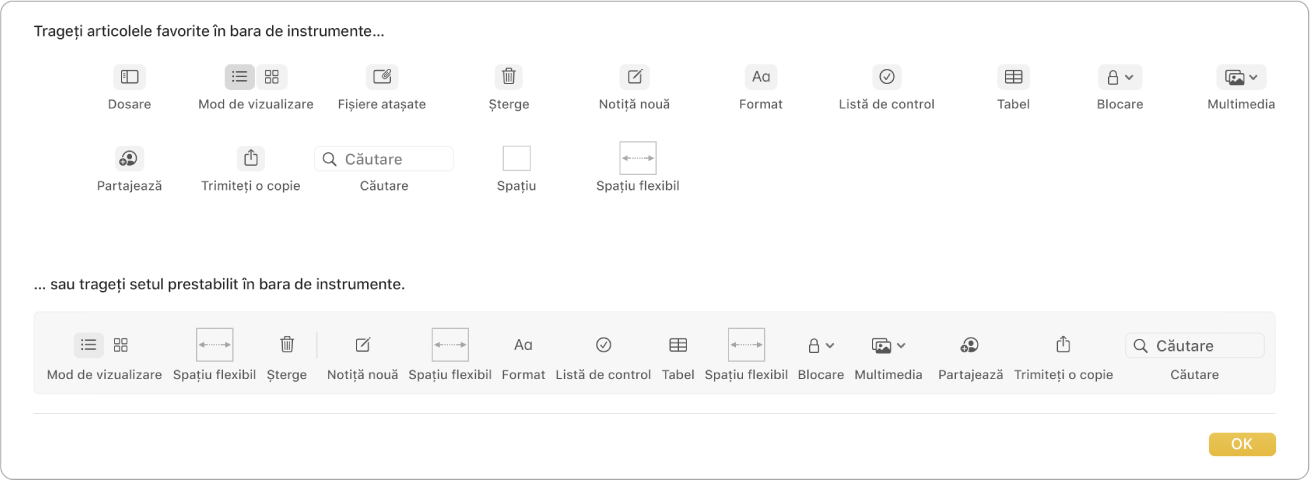Click the Dosare sidebar icon
Viewport: 1311px width, 481px height.
click(x=129, y=76)
